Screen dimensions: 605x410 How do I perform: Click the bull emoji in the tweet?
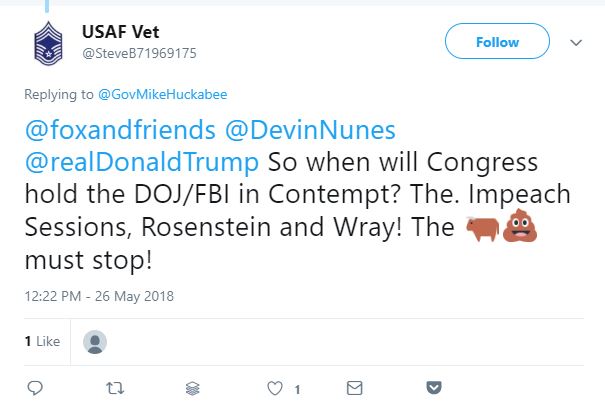pyautogui.click(x=482, y=228)
